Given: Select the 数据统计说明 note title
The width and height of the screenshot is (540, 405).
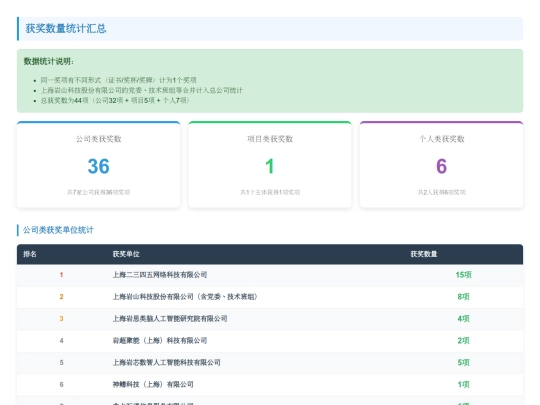Looking at the screenshot, I should 49,61.
